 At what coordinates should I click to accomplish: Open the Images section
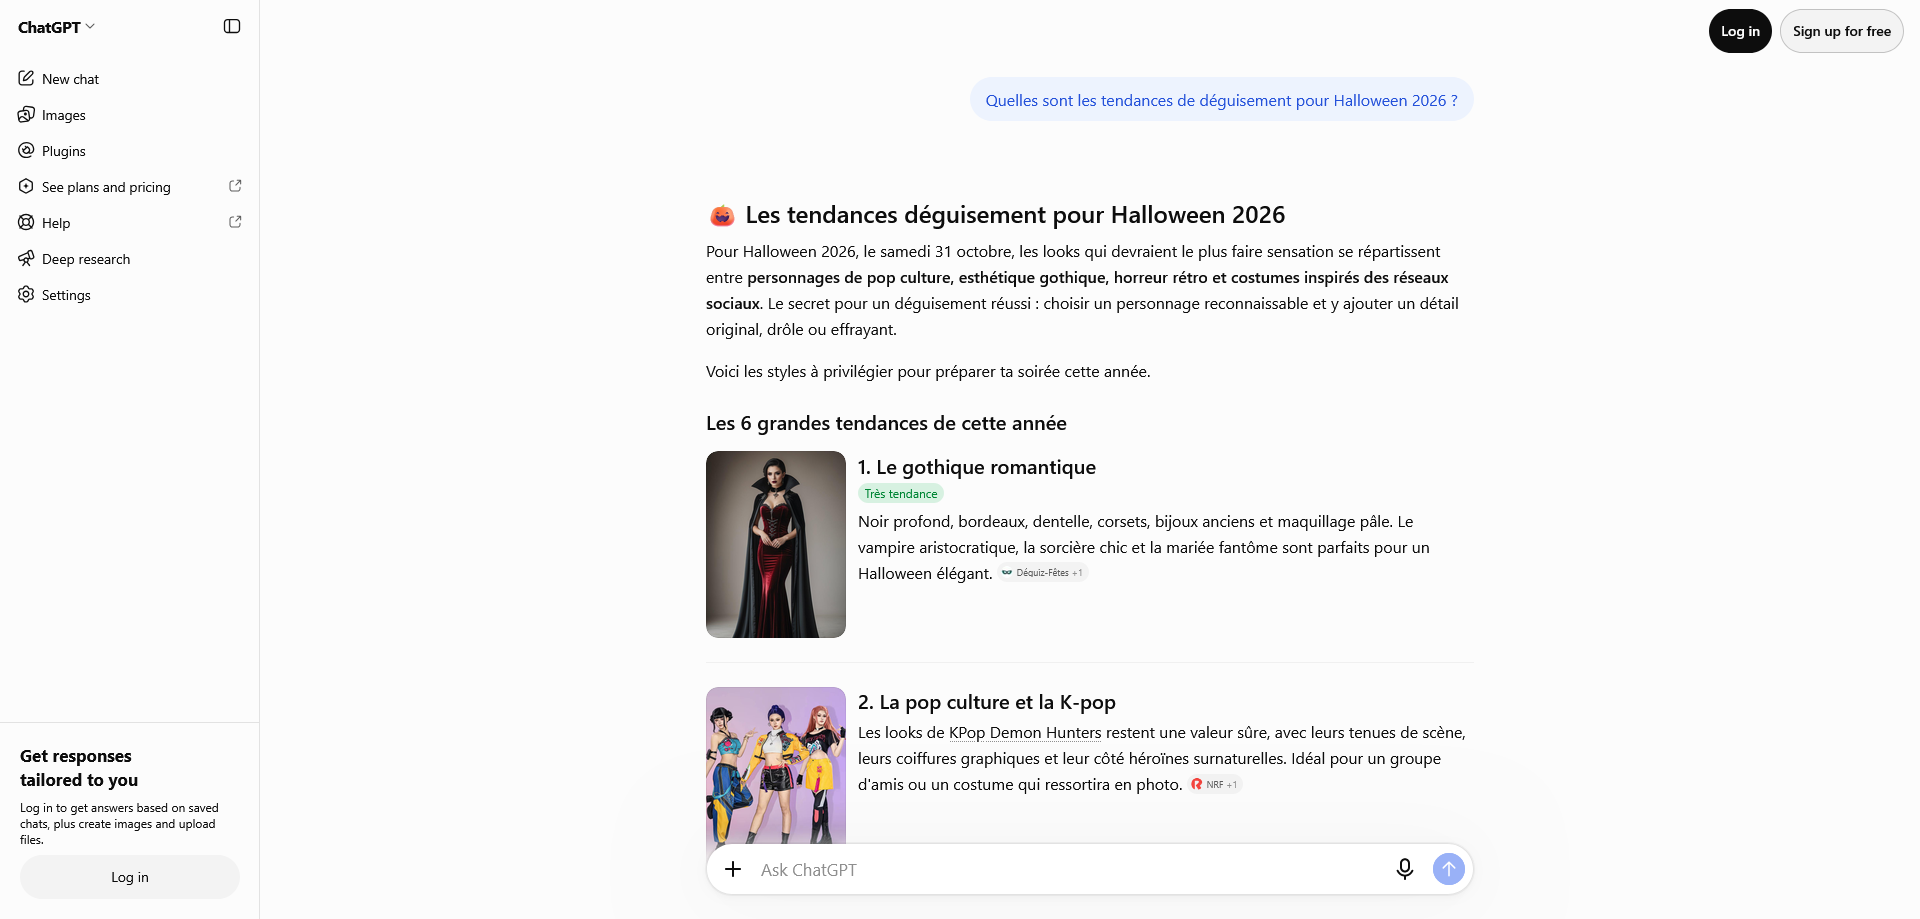130,115
